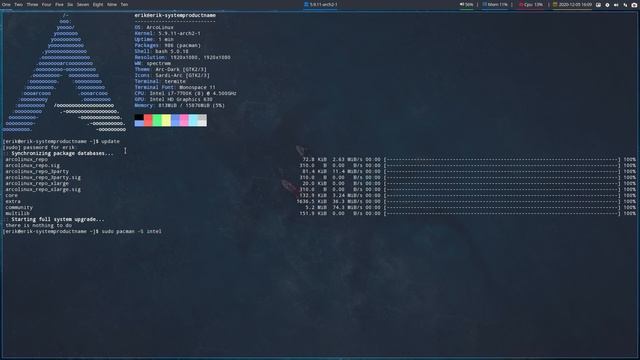Image resolution: width=640 pixels, height=360 pixels.
Task: Click the 'Kernel: 5.9.11-arch2-1' neofetch line
Action: point(167,33)
